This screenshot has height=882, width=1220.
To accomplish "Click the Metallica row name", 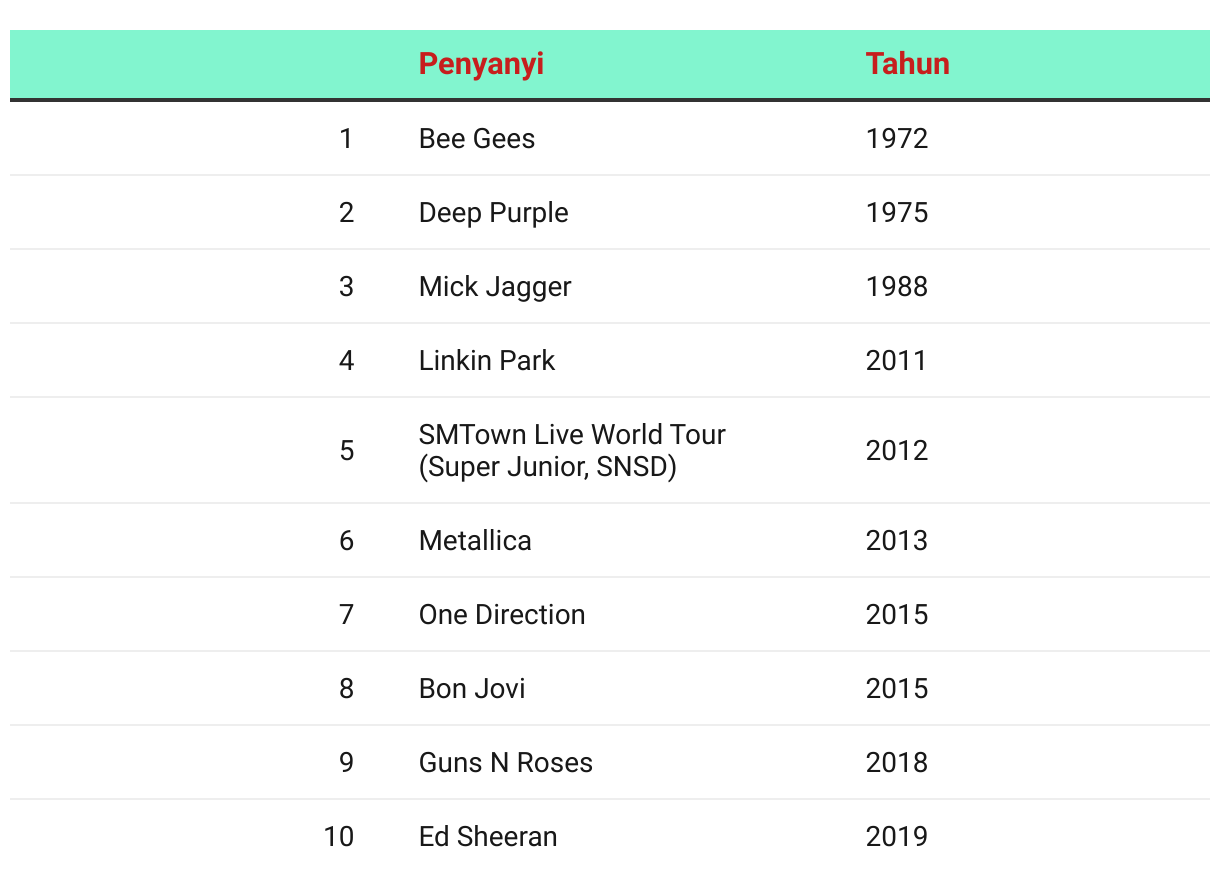I will (475, 540).
